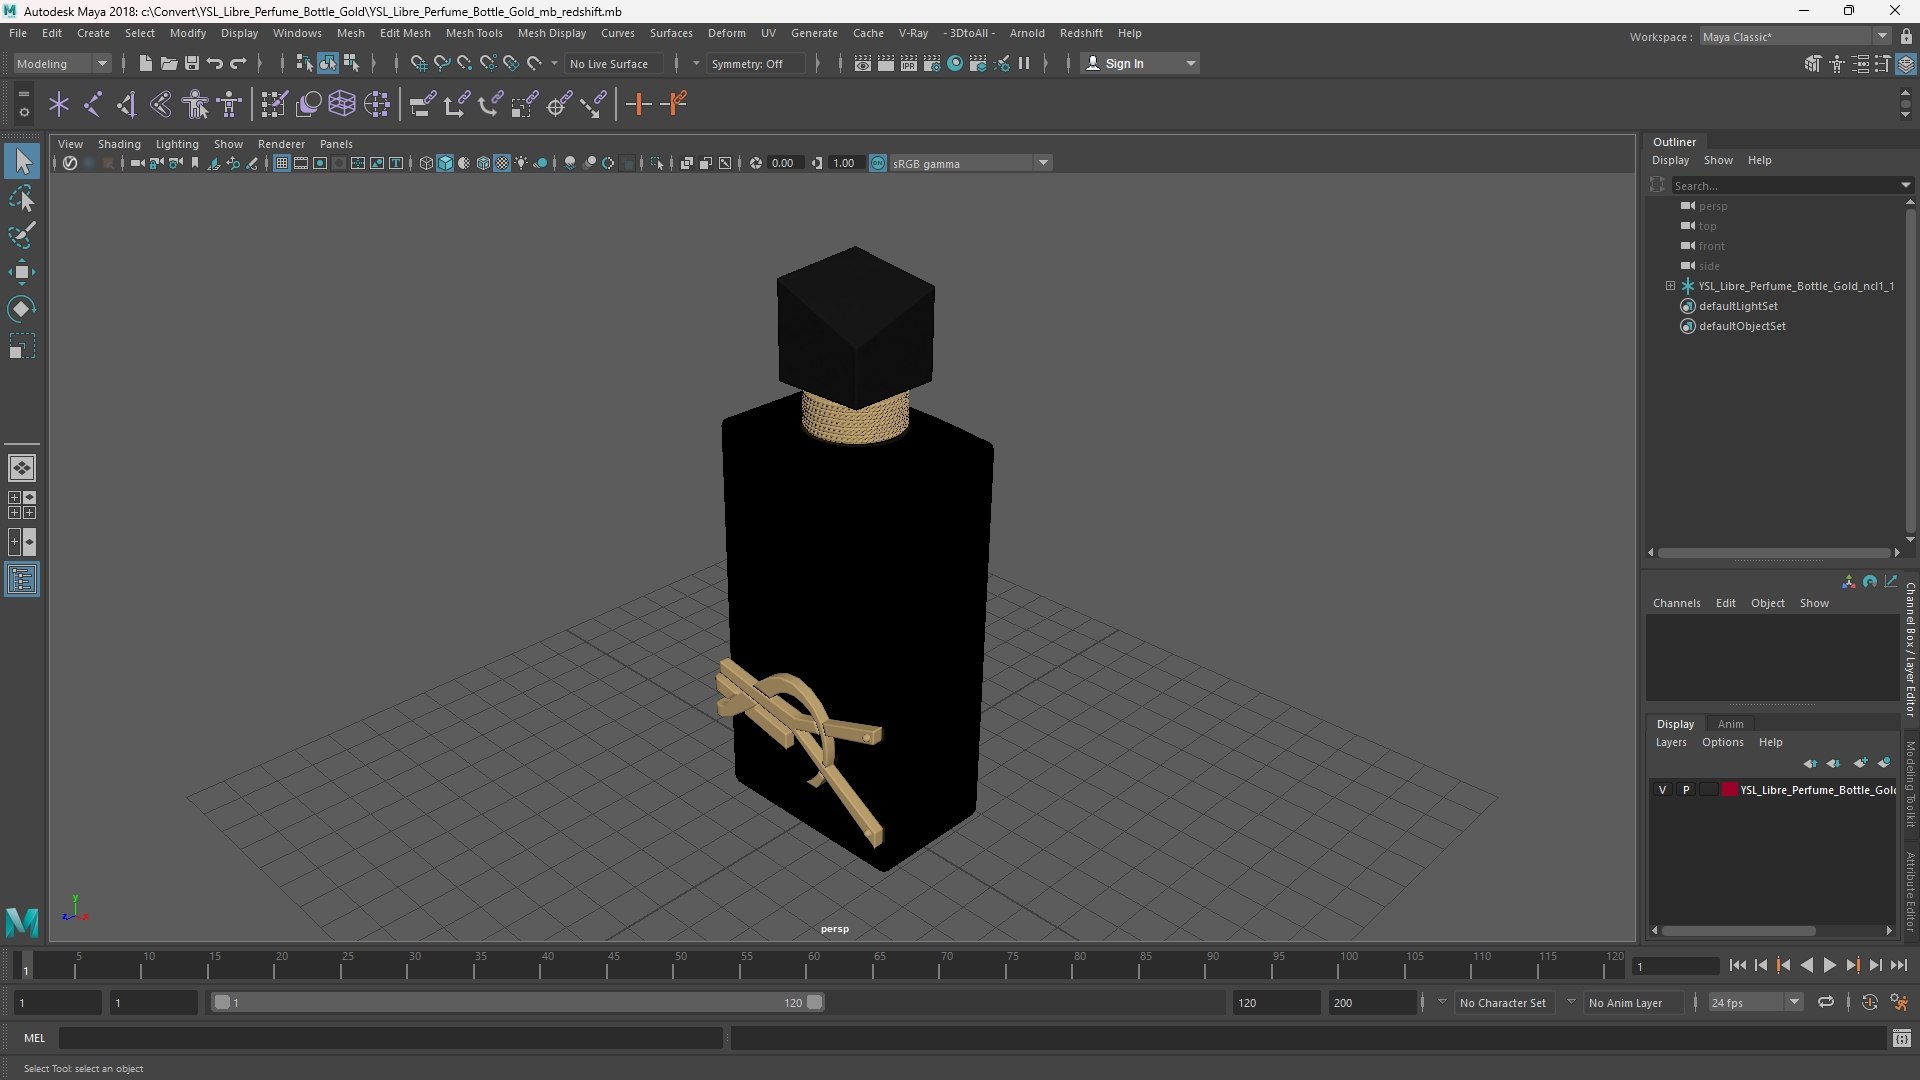
Task: Open the Script Editor button
Action: point(1902,1039)
